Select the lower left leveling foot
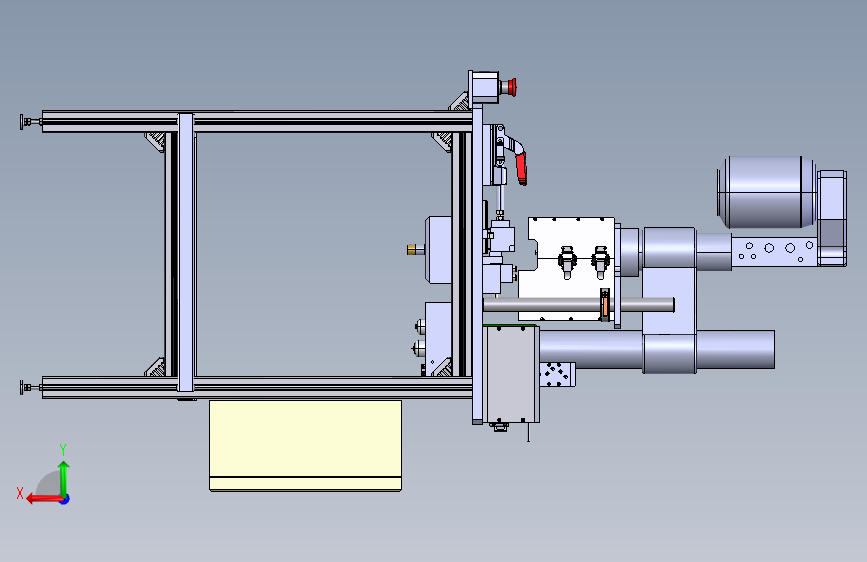The image size is (867, 562). coord(31,388)
